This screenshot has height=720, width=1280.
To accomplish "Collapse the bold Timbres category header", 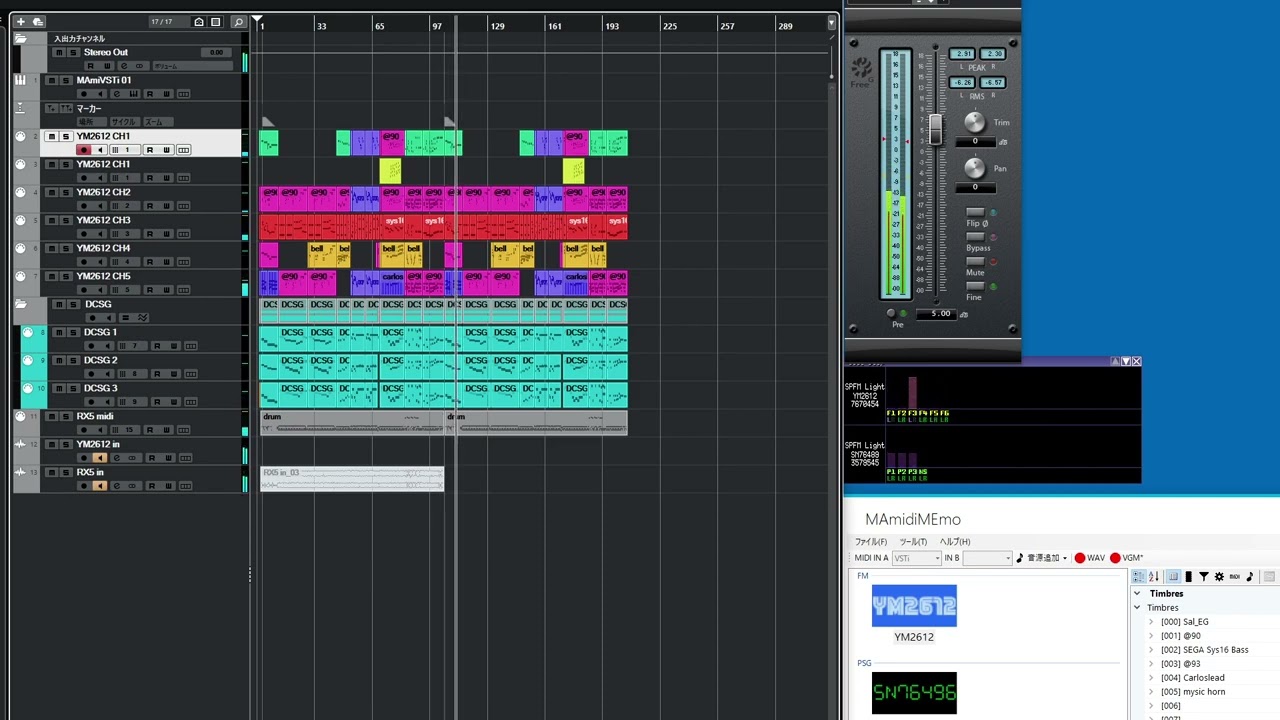I will click(1137, 594).
